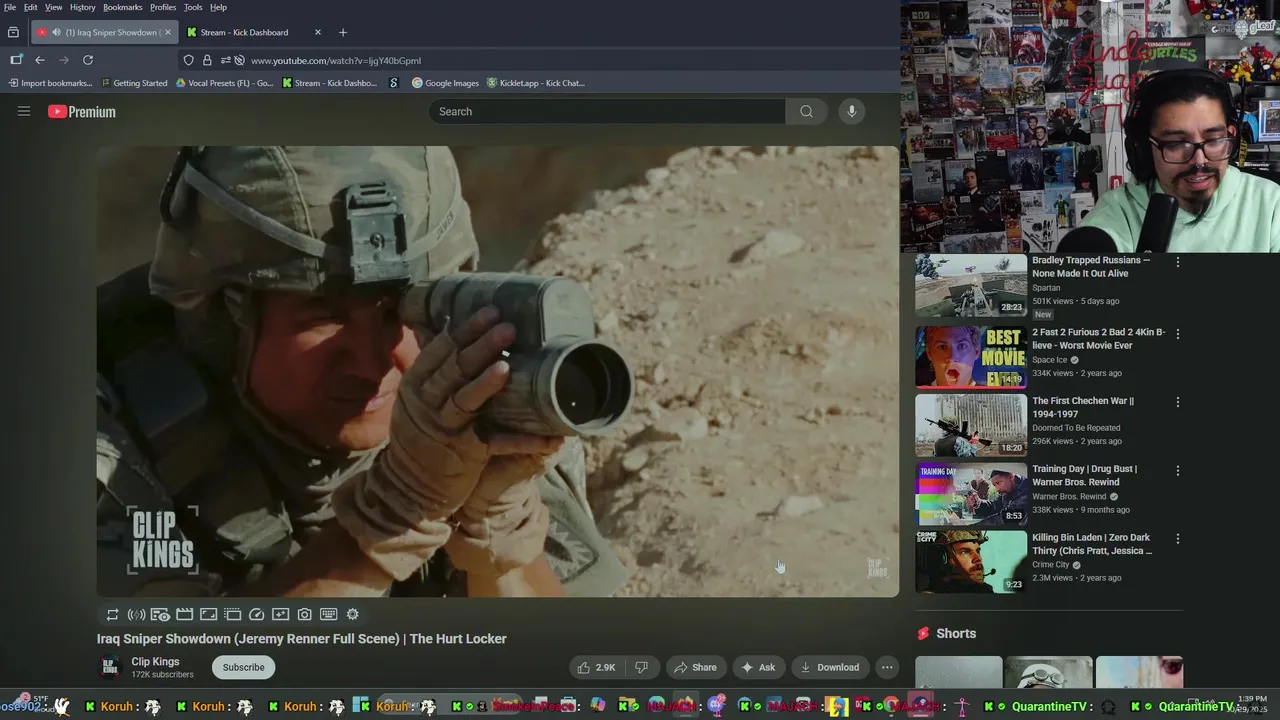Open the Getting Started bookmark

tap(134, 83)
